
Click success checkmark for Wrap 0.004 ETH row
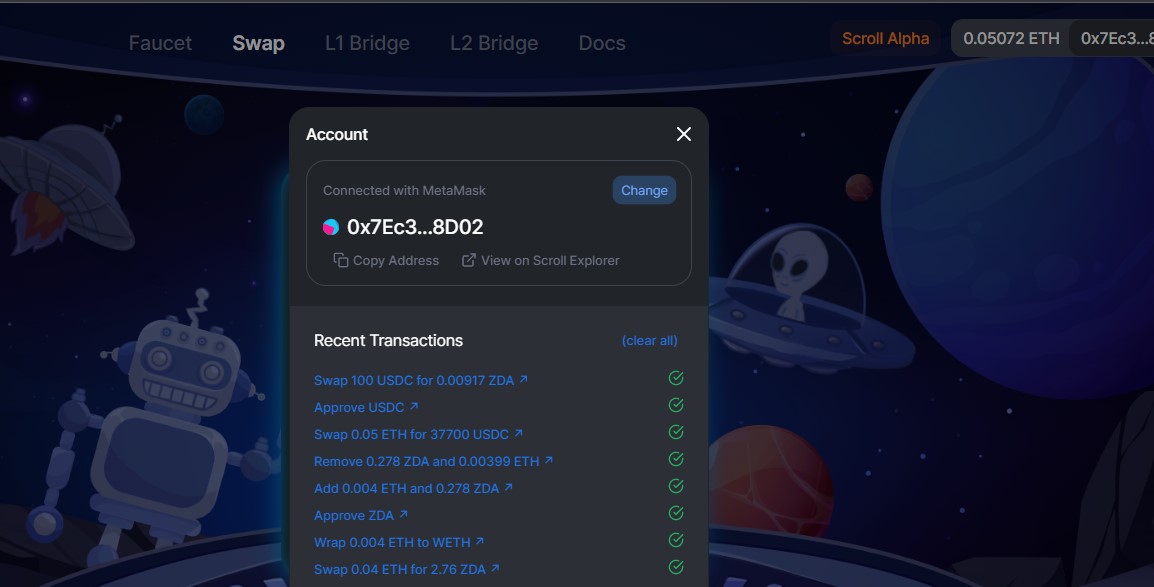click(x=676, y=540)
